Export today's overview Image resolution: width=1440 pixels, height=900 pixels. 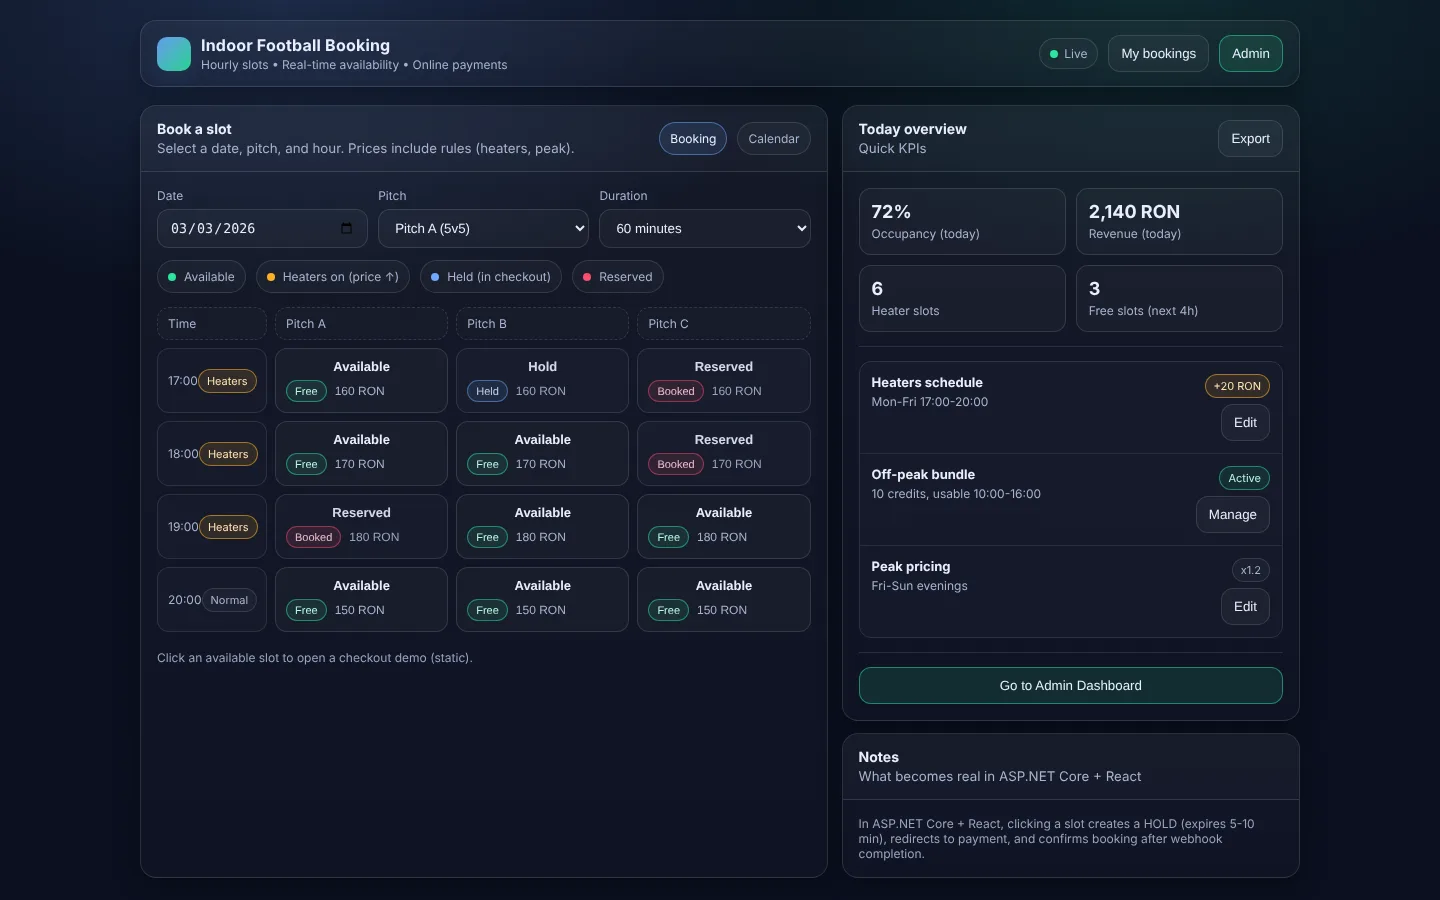tap(1250, 139)
